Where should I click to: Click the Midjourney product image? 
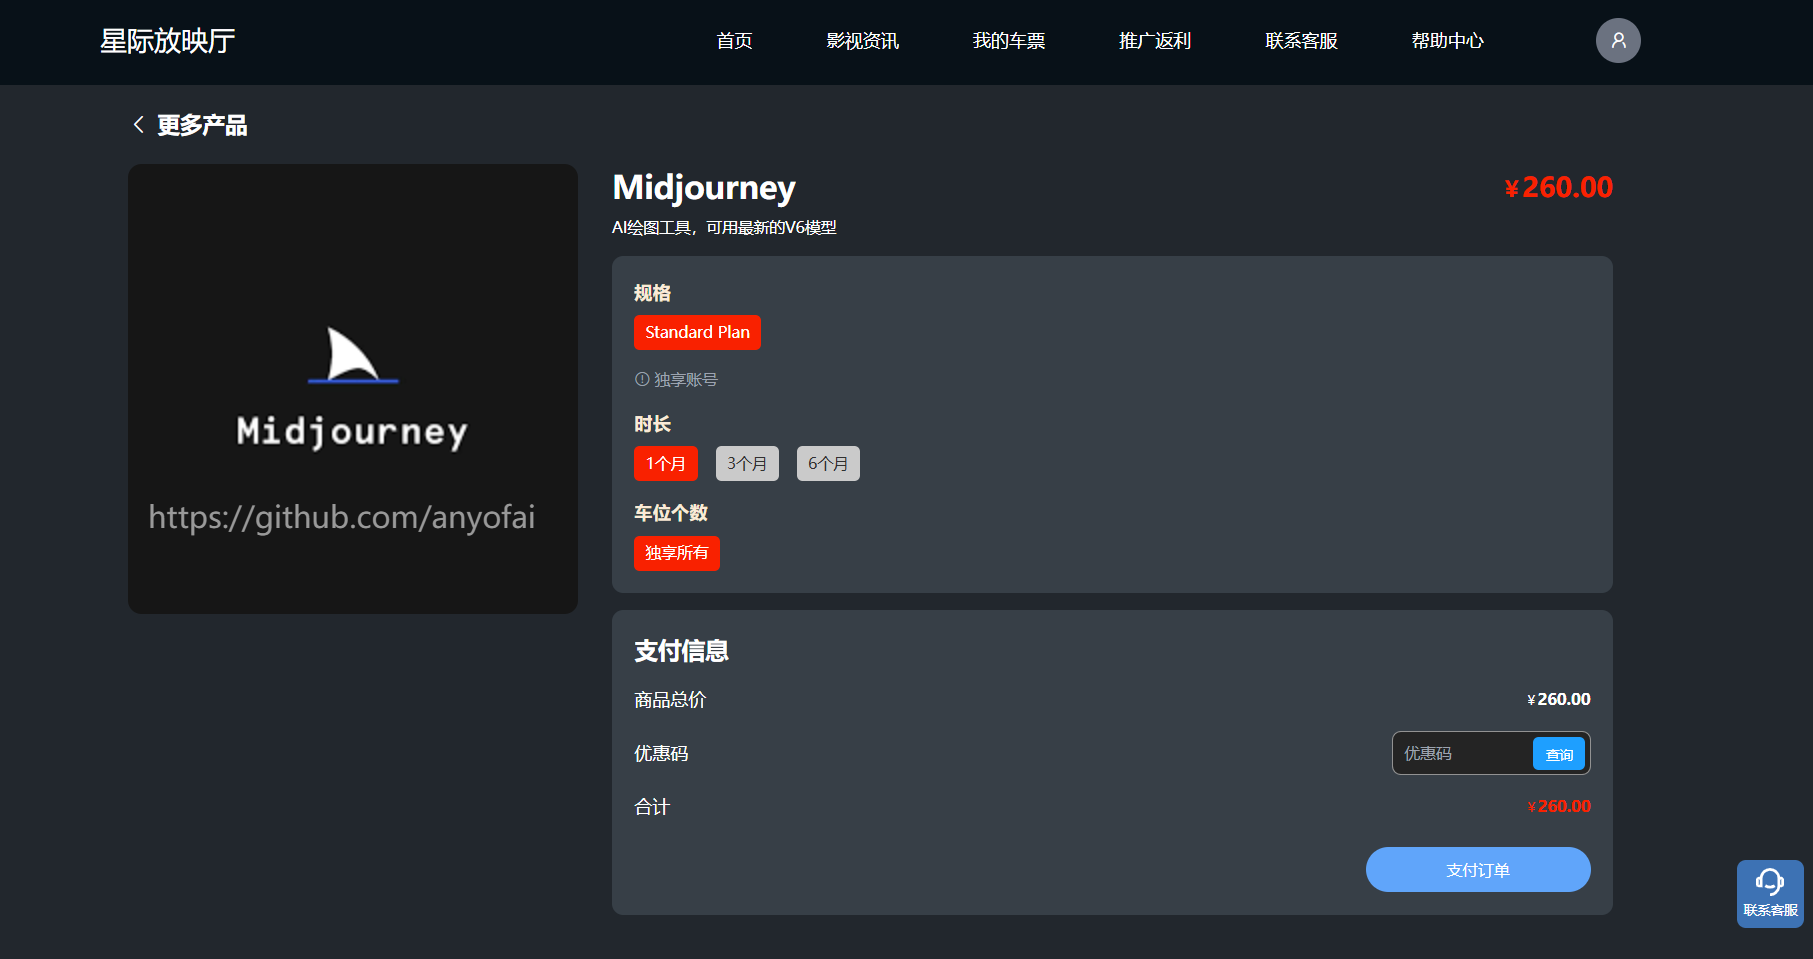[353, 389]
